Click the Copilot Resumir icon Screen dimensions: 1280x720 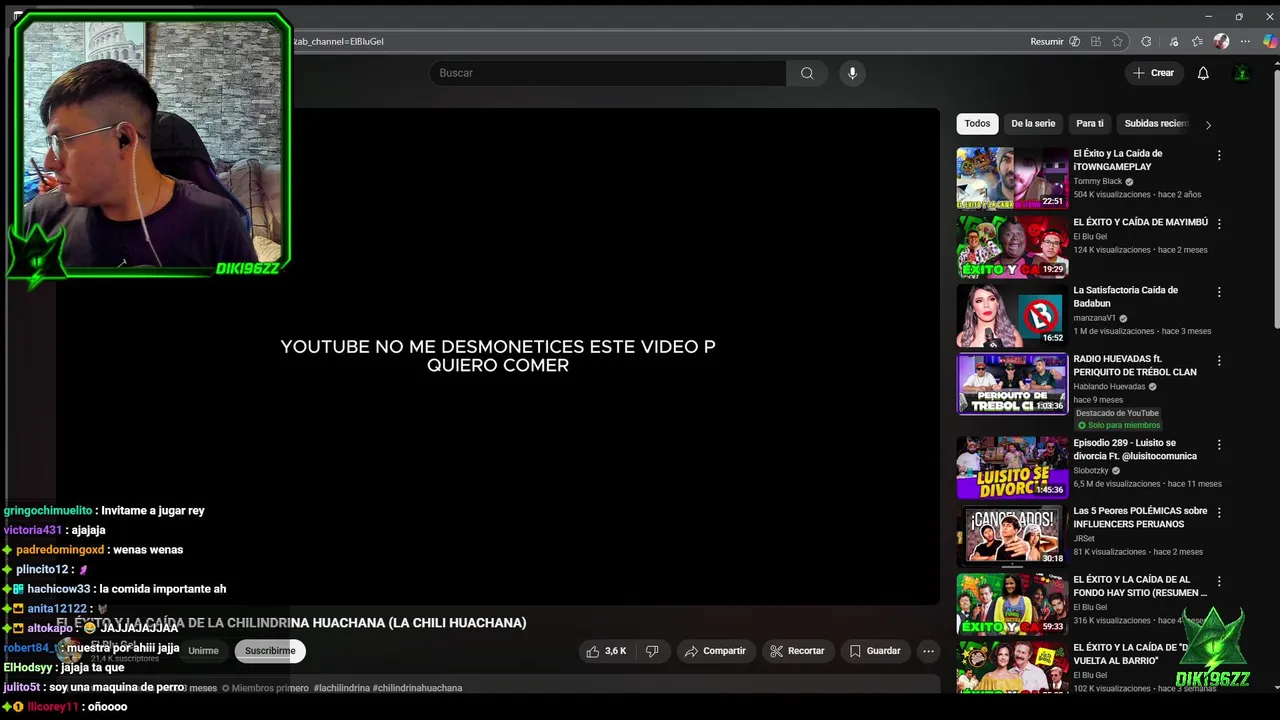[1074, 41]
